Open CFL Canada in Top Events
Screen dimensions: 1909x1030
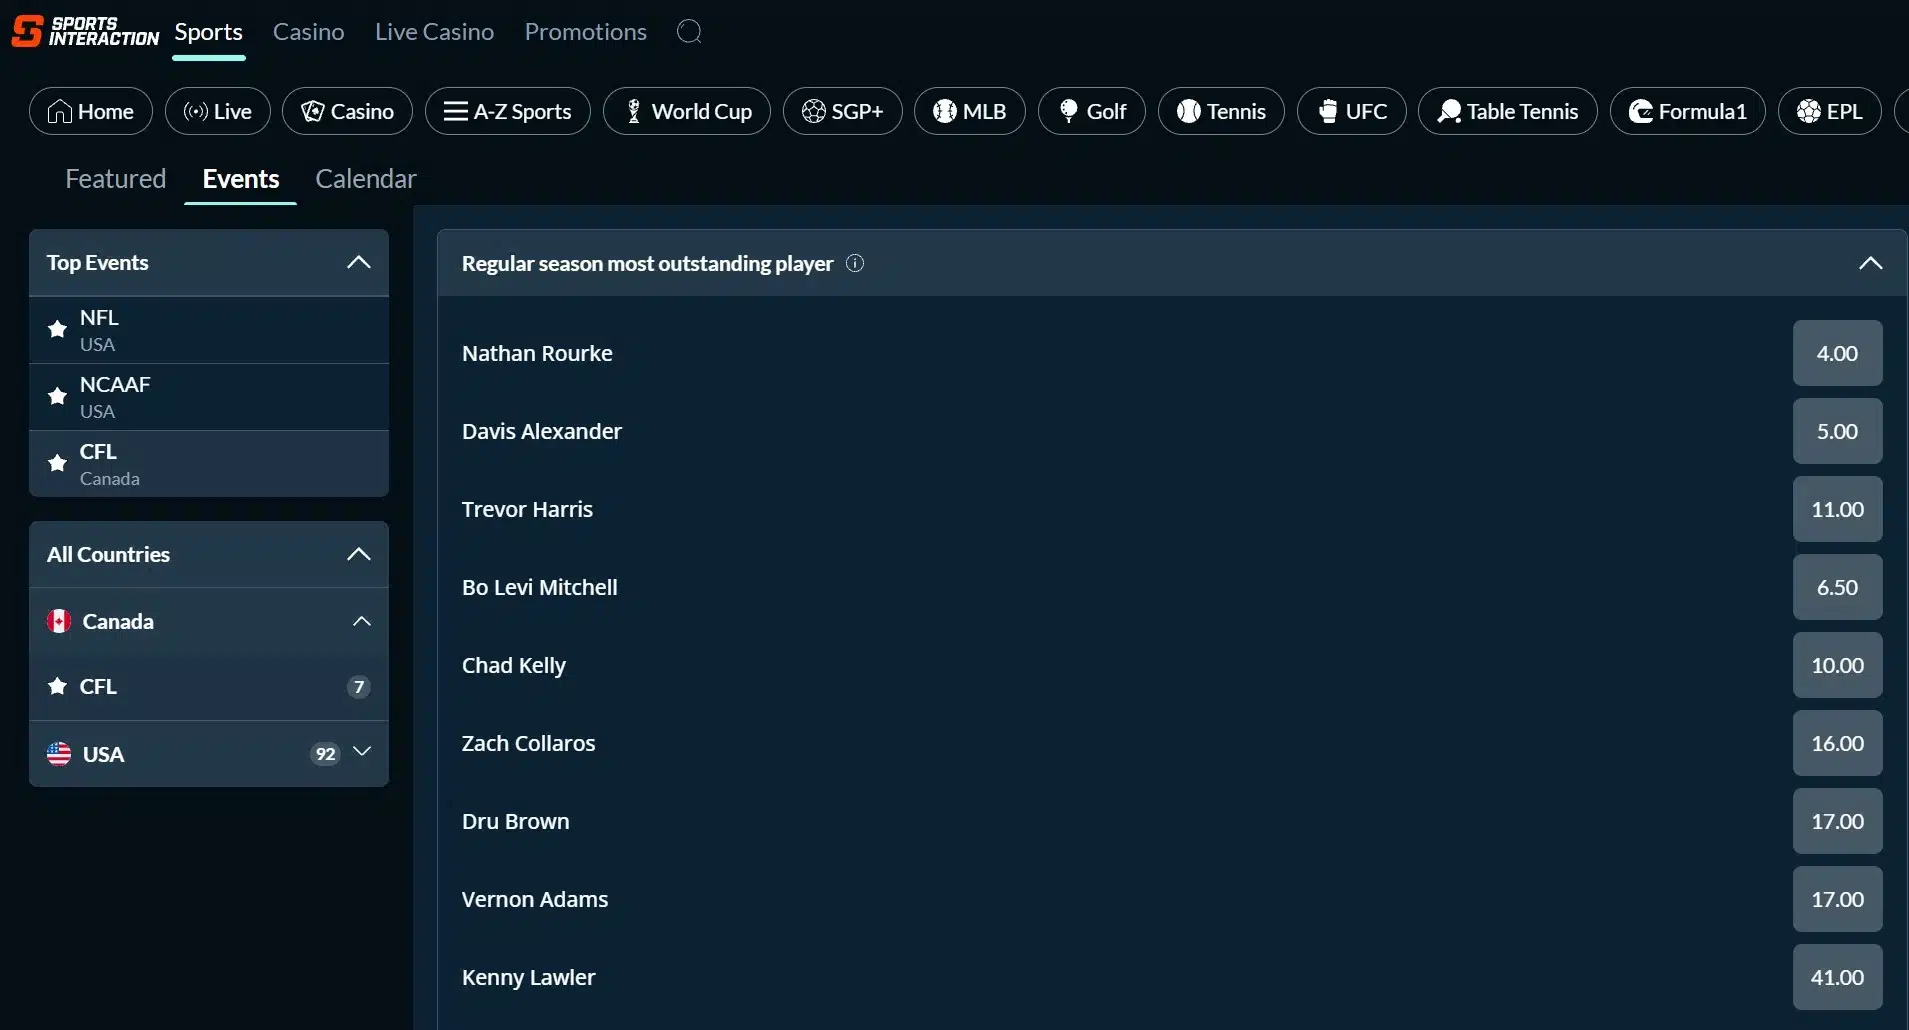pos(209,464)
